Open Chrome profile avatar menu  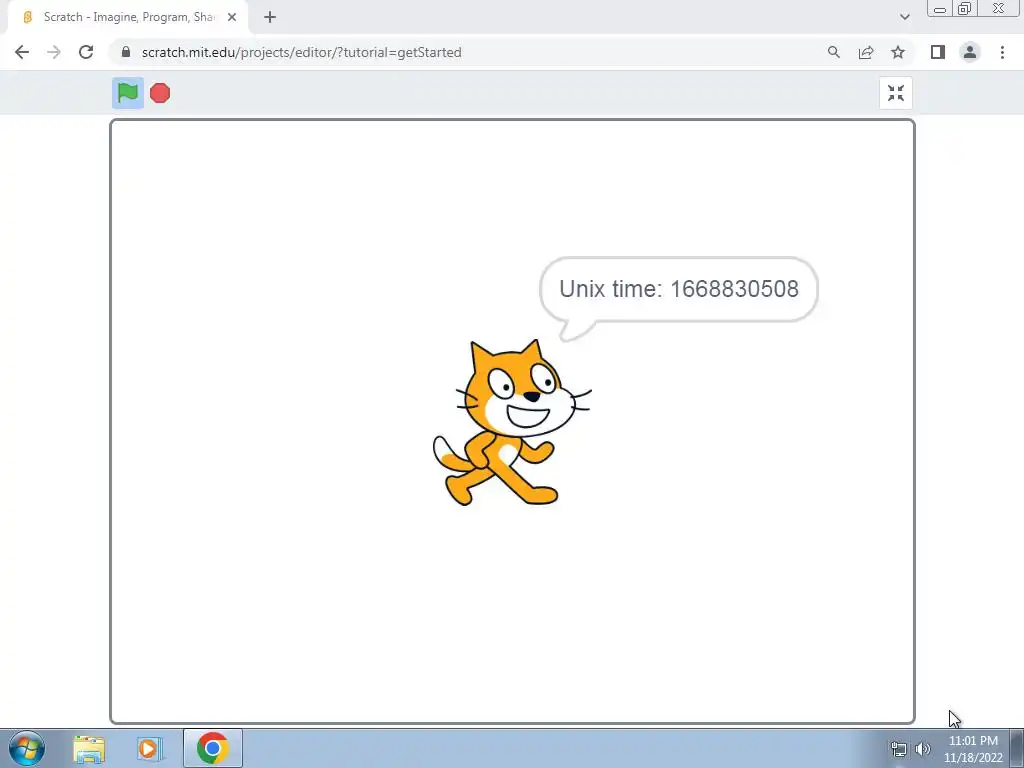(x=970, y=52)
